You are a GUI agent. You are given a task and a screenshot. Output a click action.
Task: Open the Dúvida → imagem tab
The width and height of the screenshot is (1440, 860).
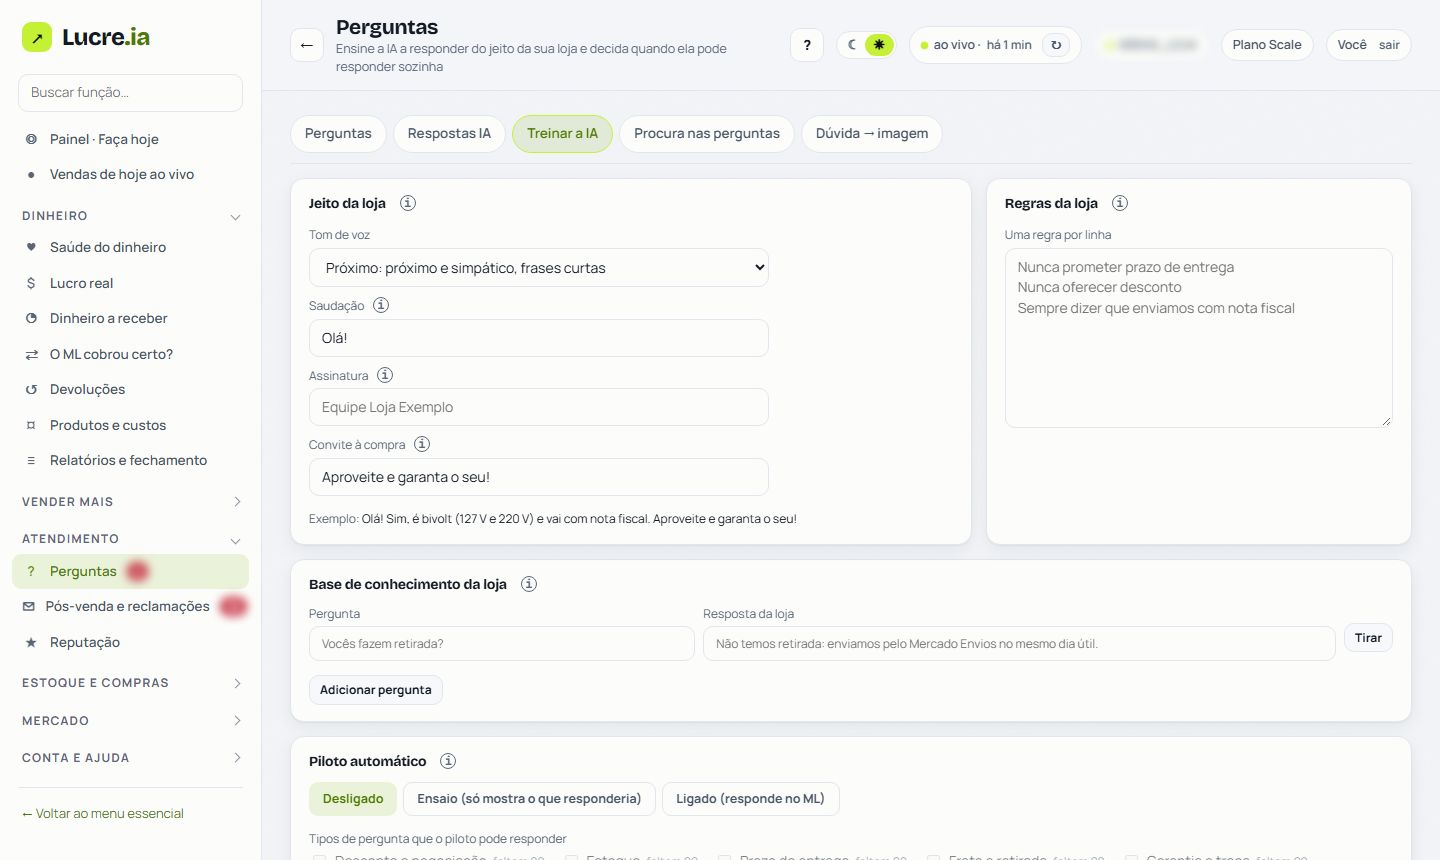(872, 134)
